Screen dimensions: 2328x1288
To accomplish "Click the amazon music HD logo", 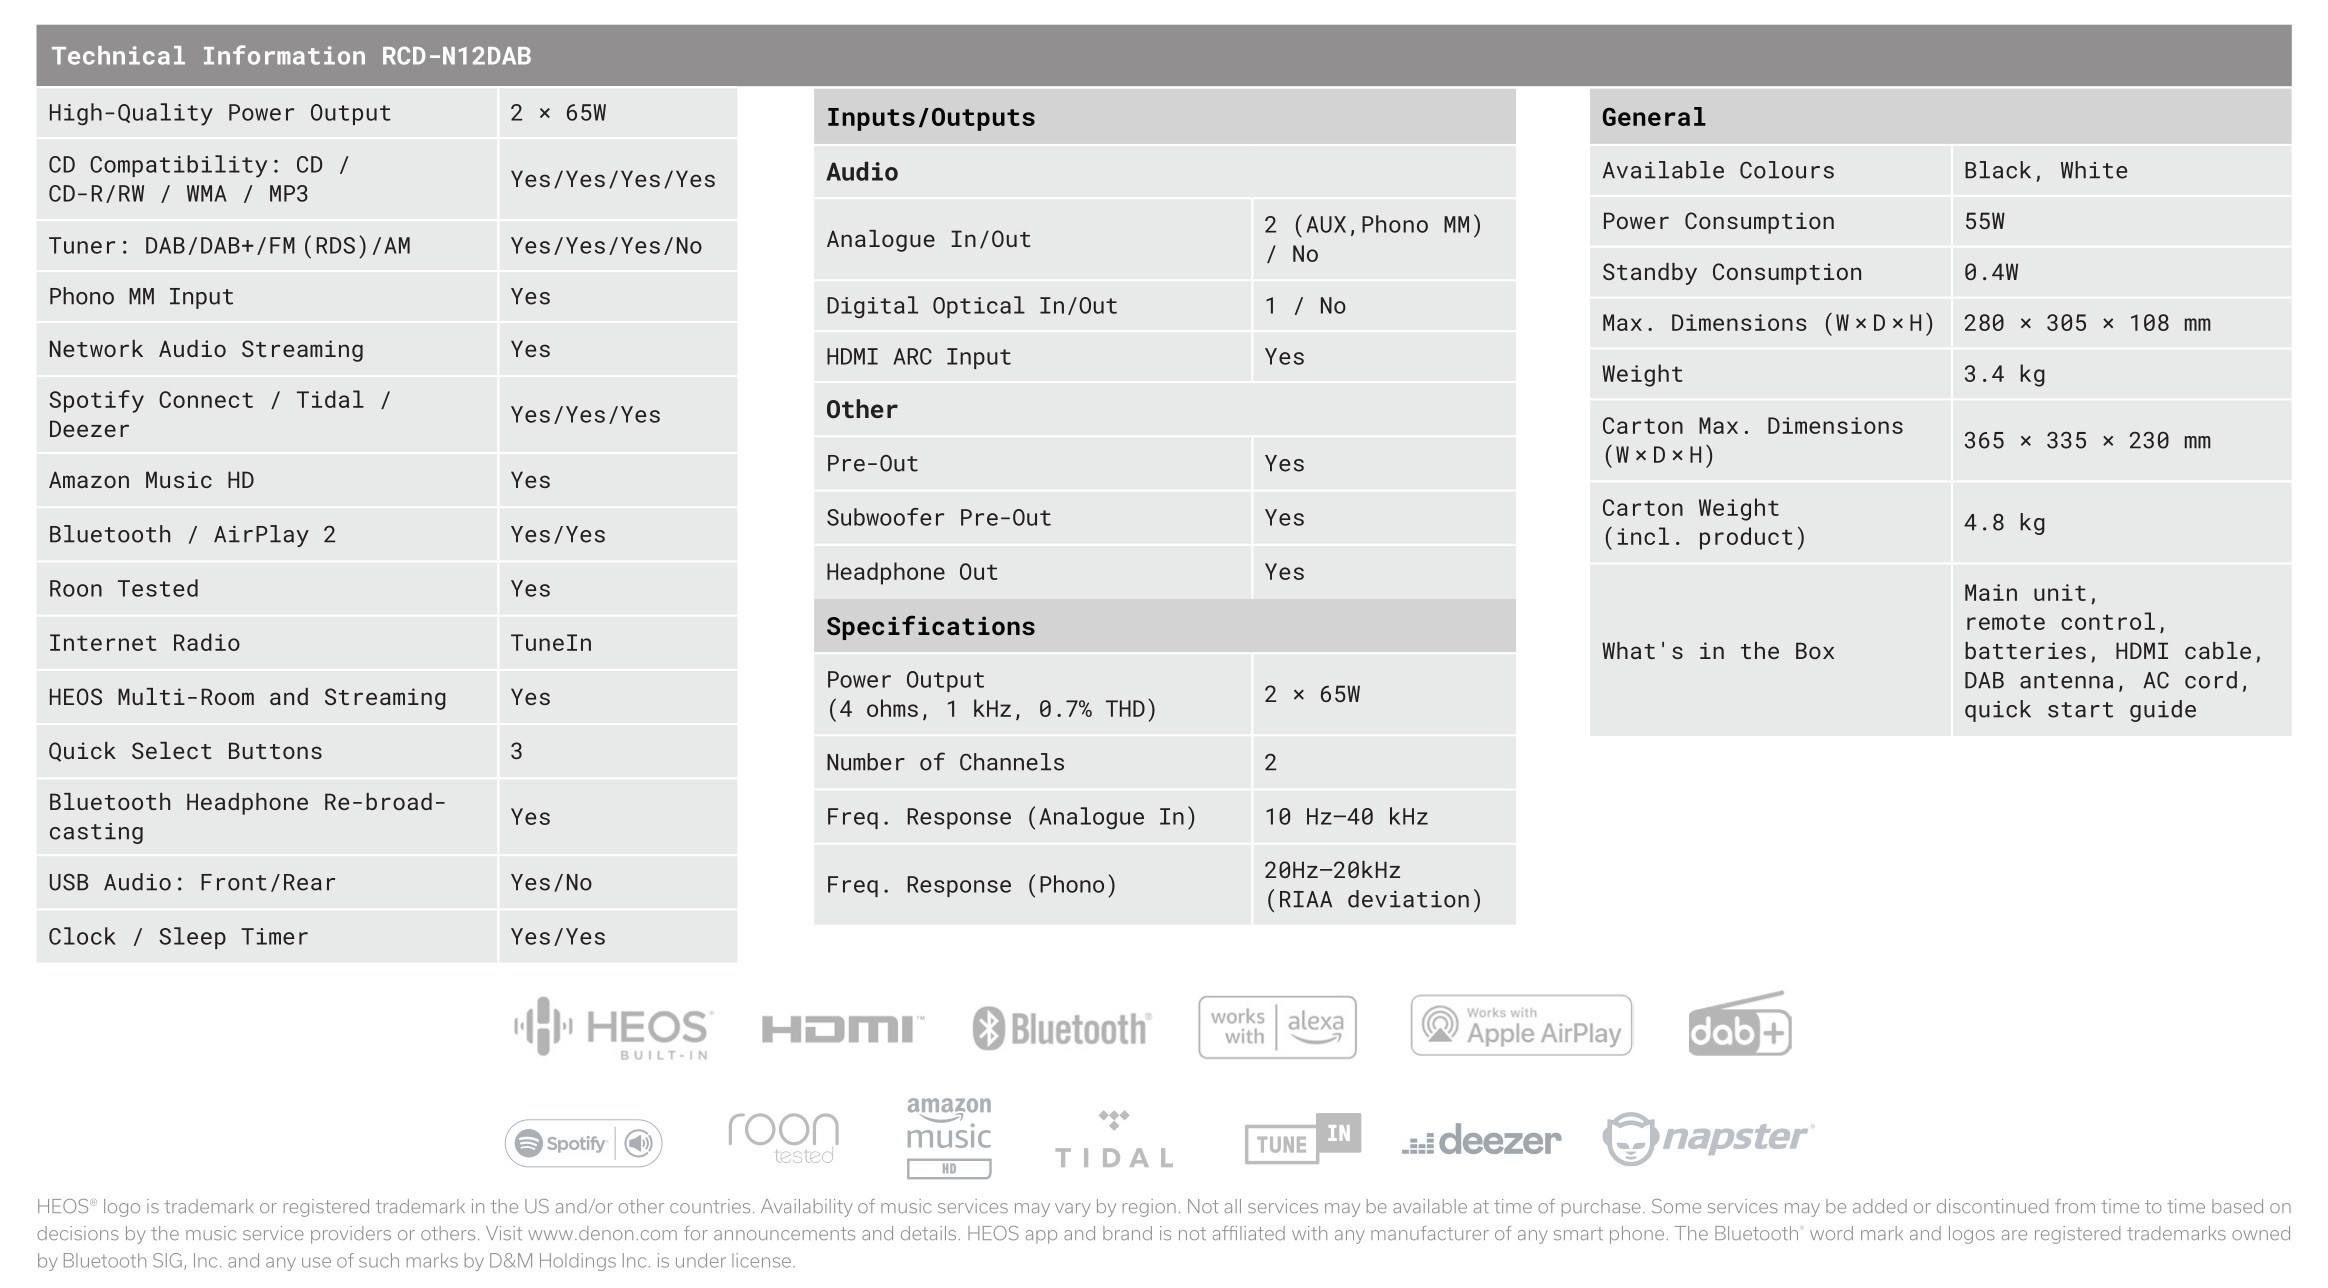I will click(x=949, y=1138).
